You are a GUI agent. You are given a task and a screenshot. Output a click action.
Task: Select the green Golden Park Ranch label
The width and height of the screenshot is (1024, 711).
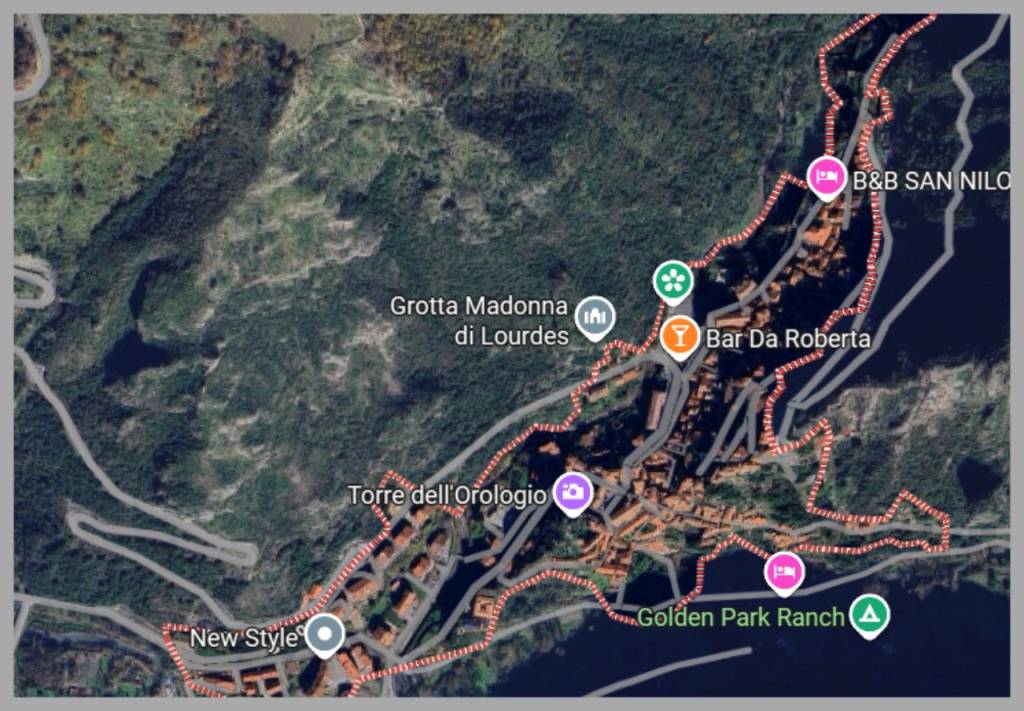(x=741, y=617)
